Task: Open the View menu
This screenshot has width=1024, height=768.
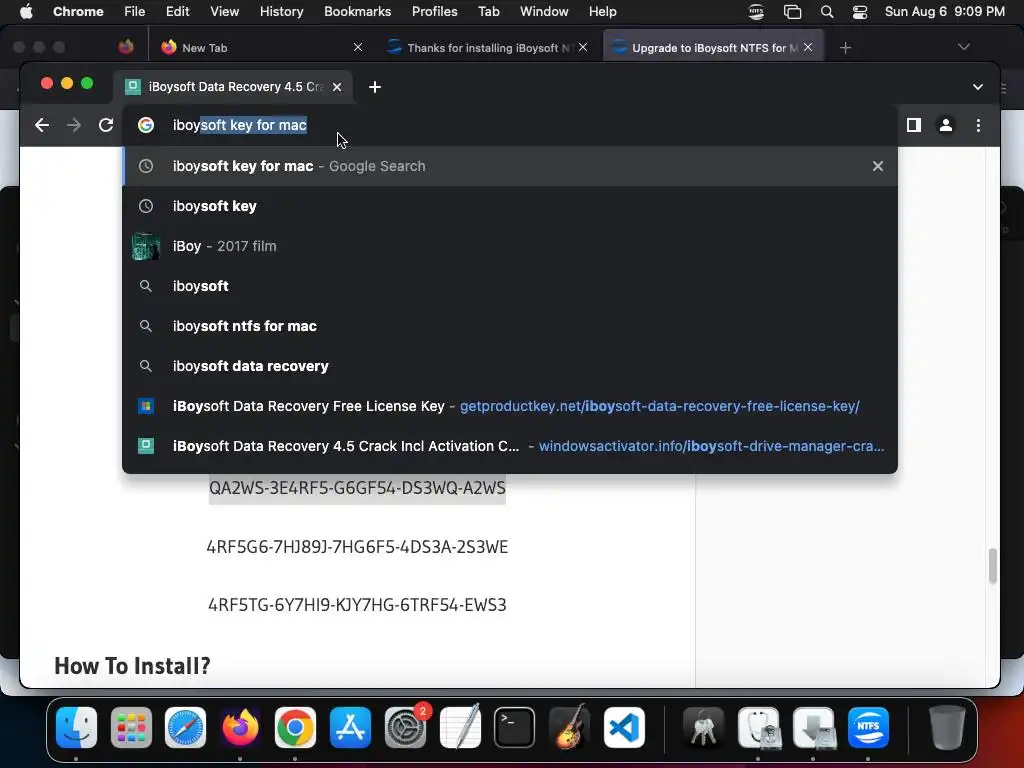Action: 224,11
